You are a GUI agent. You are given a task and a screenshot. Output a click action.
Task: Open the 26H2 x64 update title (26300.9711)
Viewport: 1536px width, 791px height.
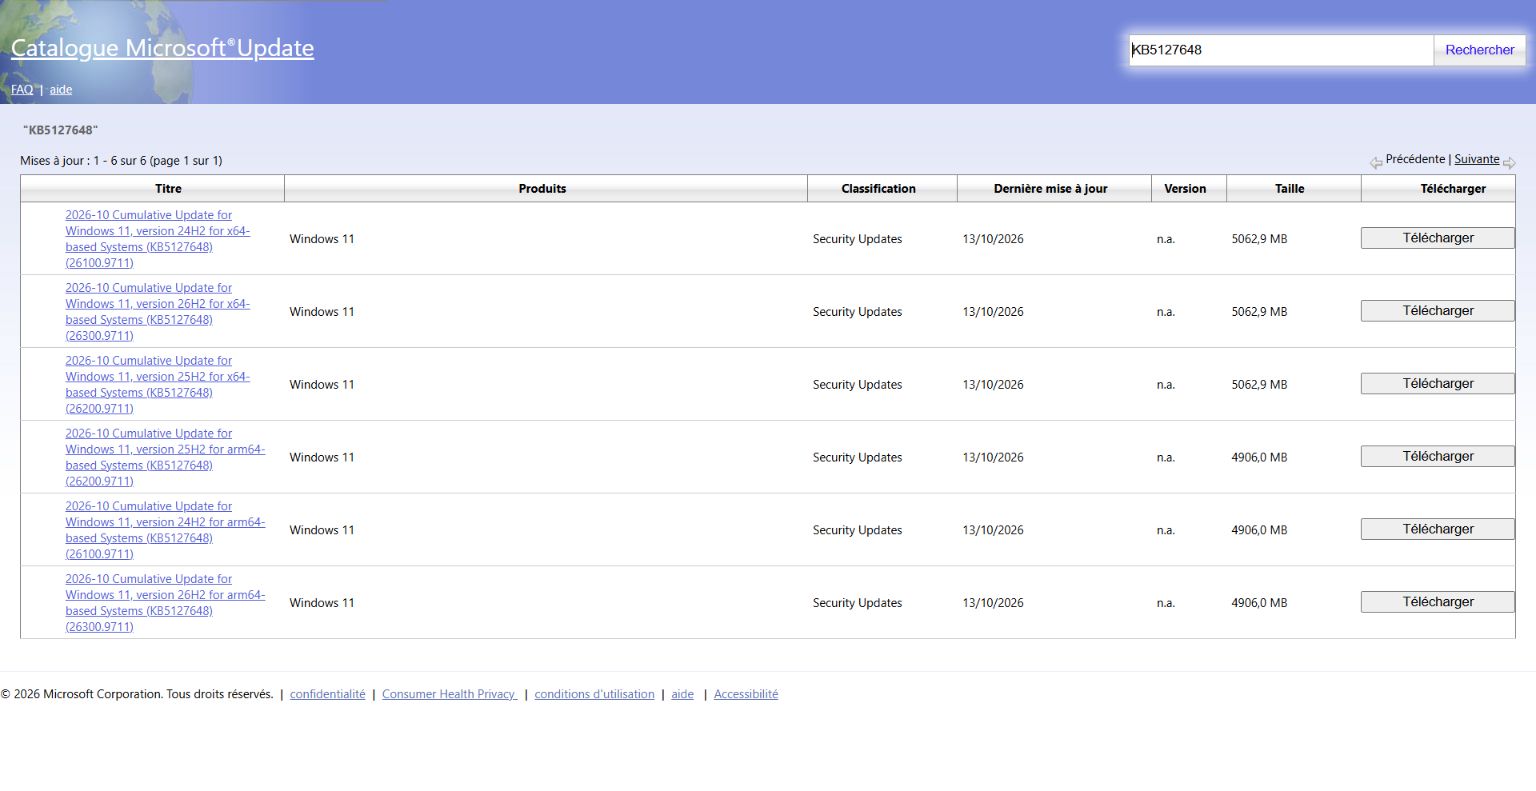click(158, 312)
